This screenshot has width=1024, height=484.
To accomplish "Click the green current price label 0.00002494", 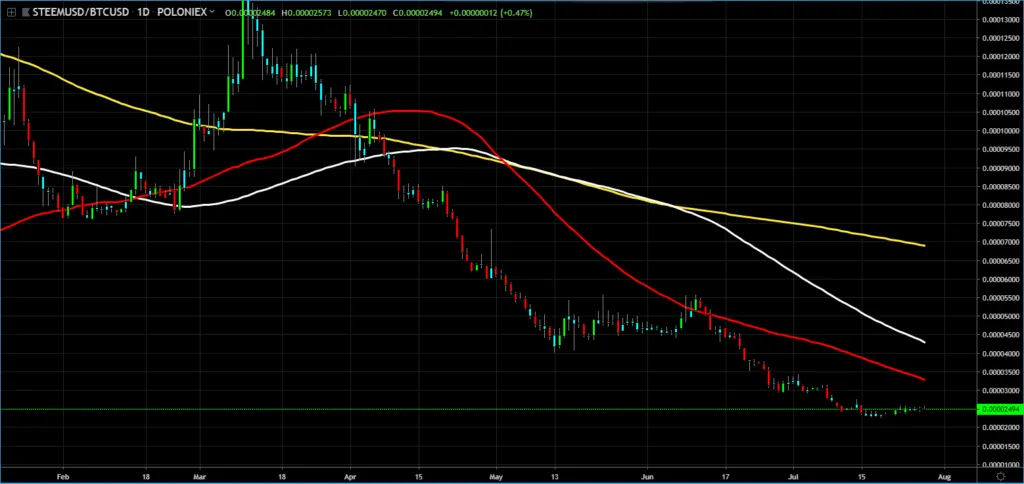I will [x=999, y=410].
